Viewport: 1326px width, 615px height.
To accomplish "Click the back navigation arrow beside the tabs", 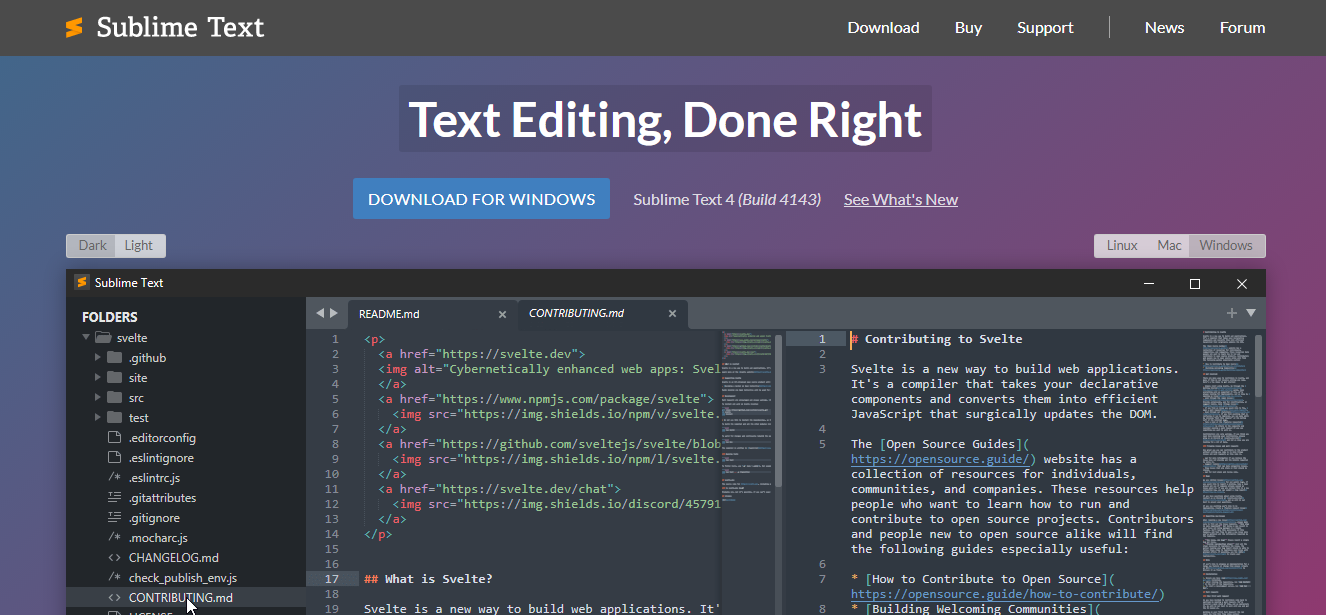I will [318, 312].
